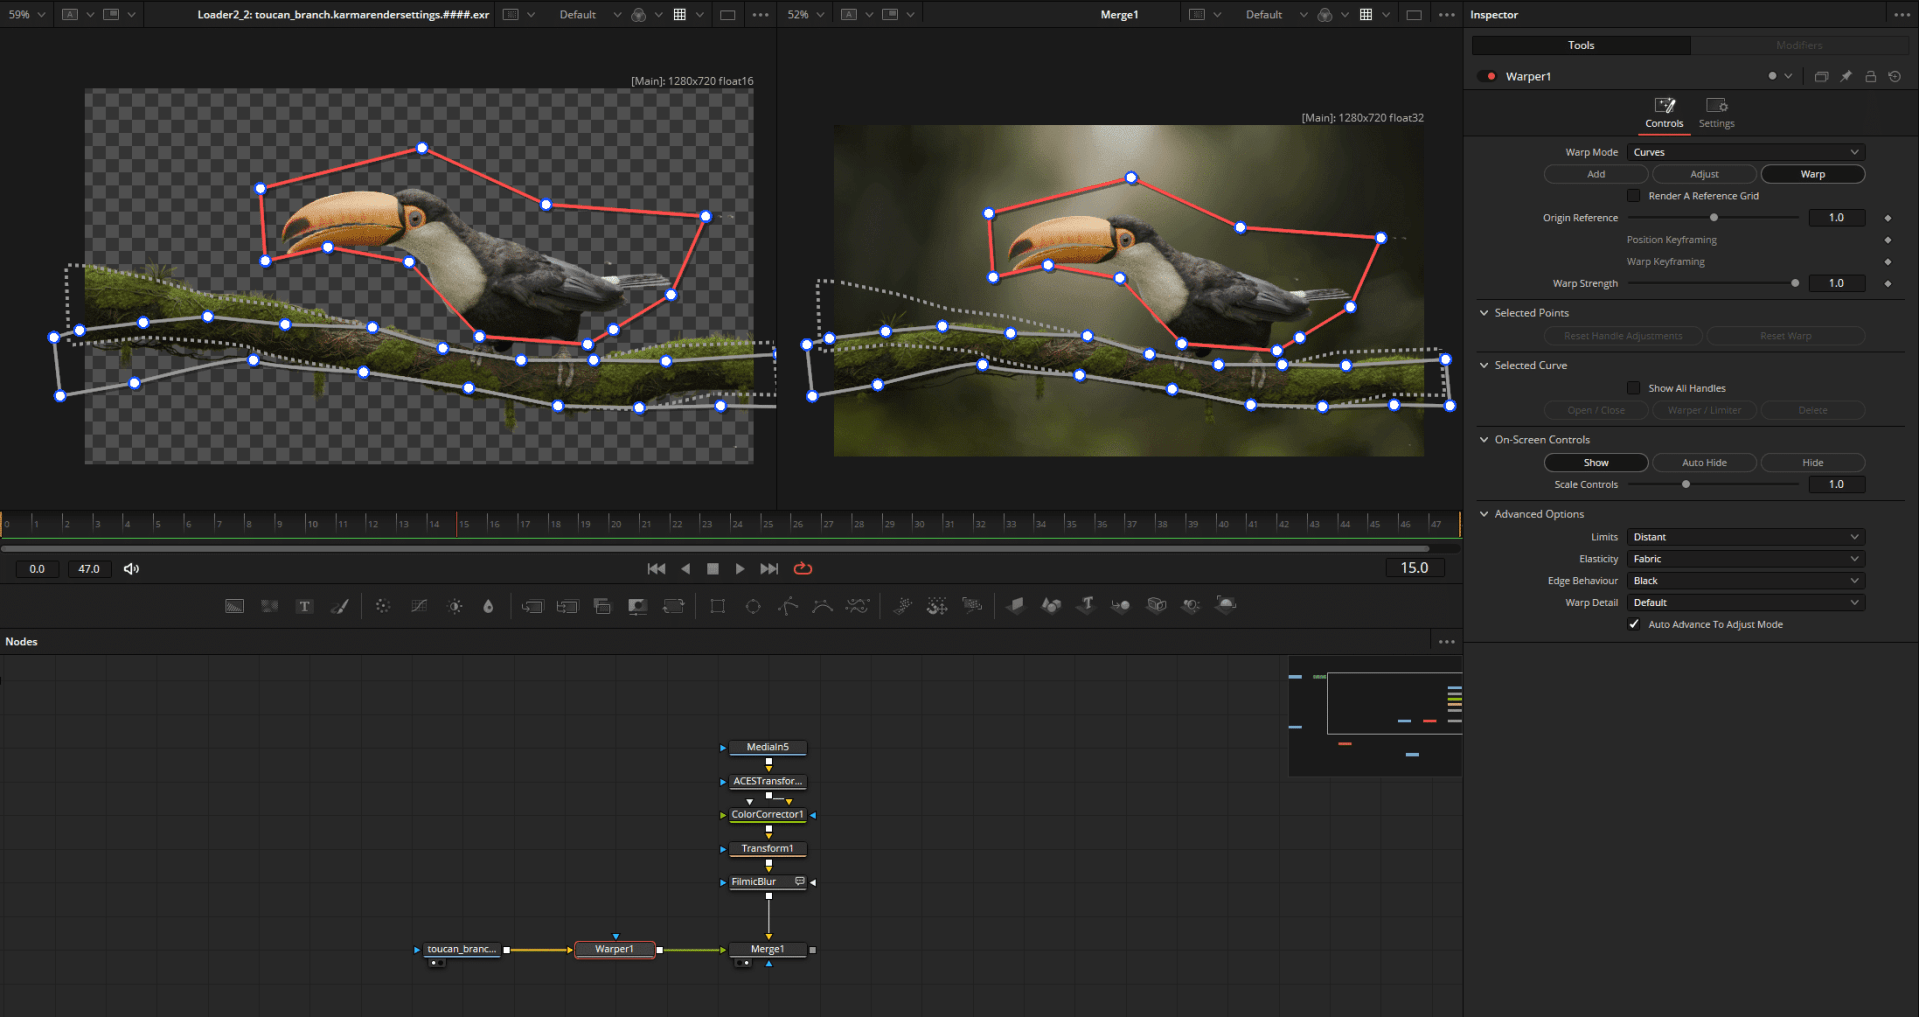Switch to the Modifiers tab
Viewport: 1919px width, 1017px height.
click(x=1799, y=45)
